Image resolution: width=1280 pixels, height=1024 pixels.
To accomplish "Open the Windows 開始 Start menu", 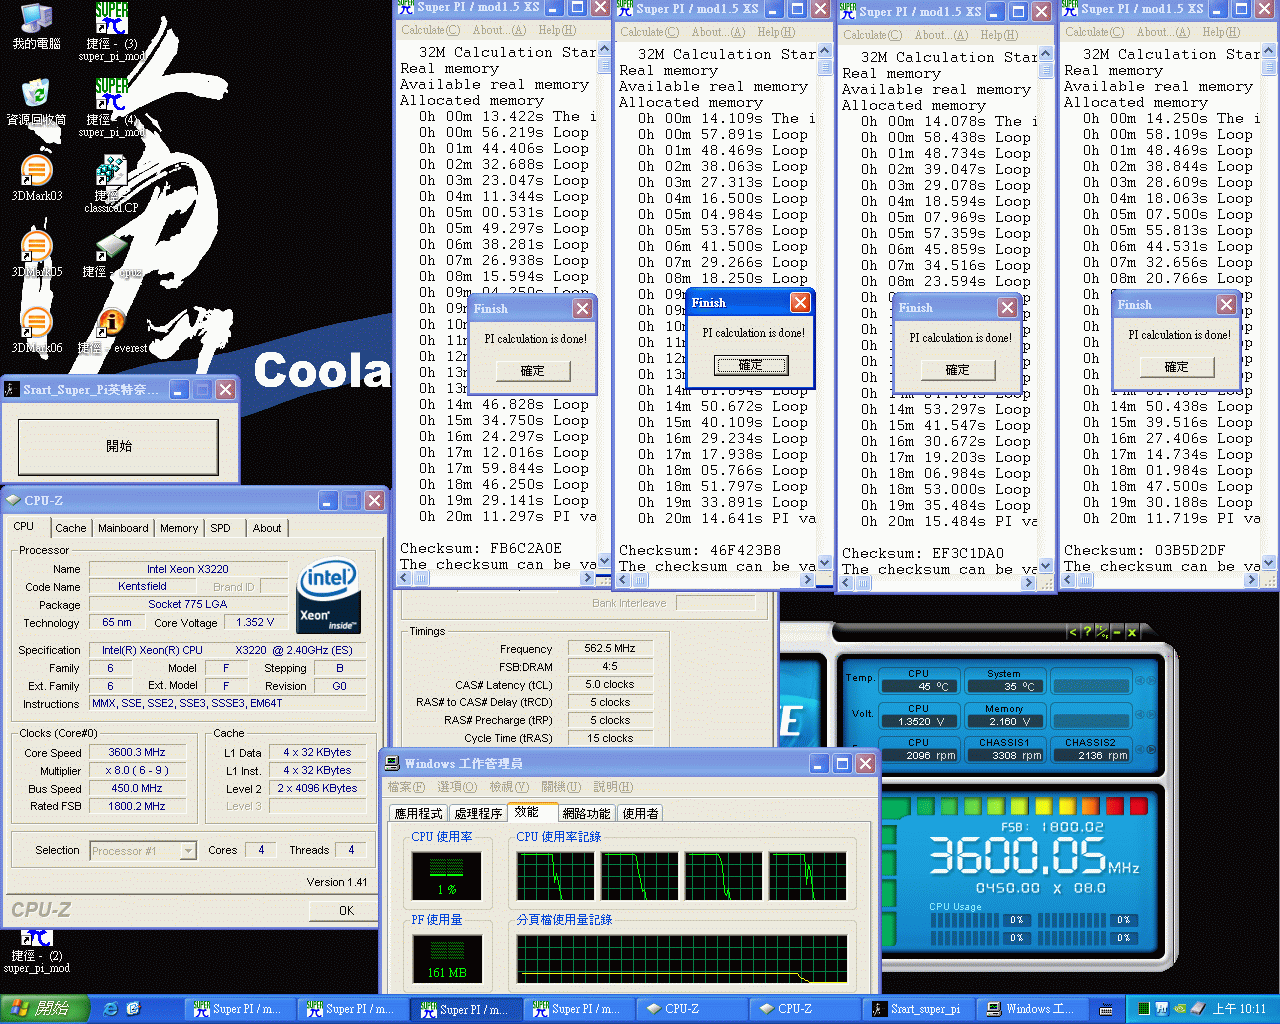I will pos(45,1009).
